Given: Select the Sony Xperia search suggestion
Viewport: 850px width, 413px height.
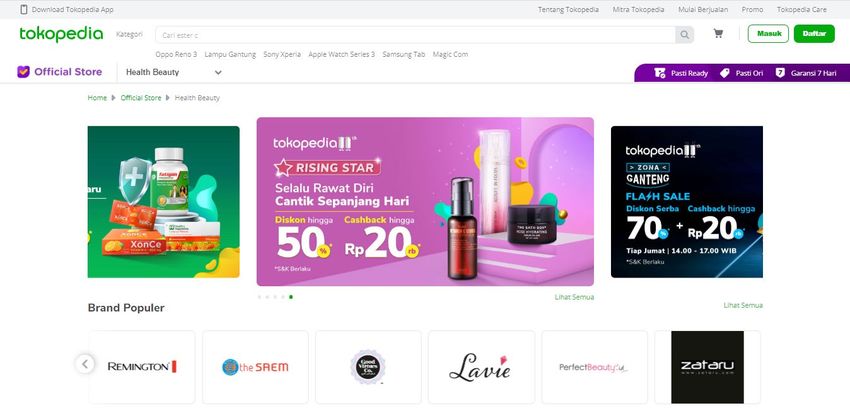Looking at the screenshot, I should [282, 54].
